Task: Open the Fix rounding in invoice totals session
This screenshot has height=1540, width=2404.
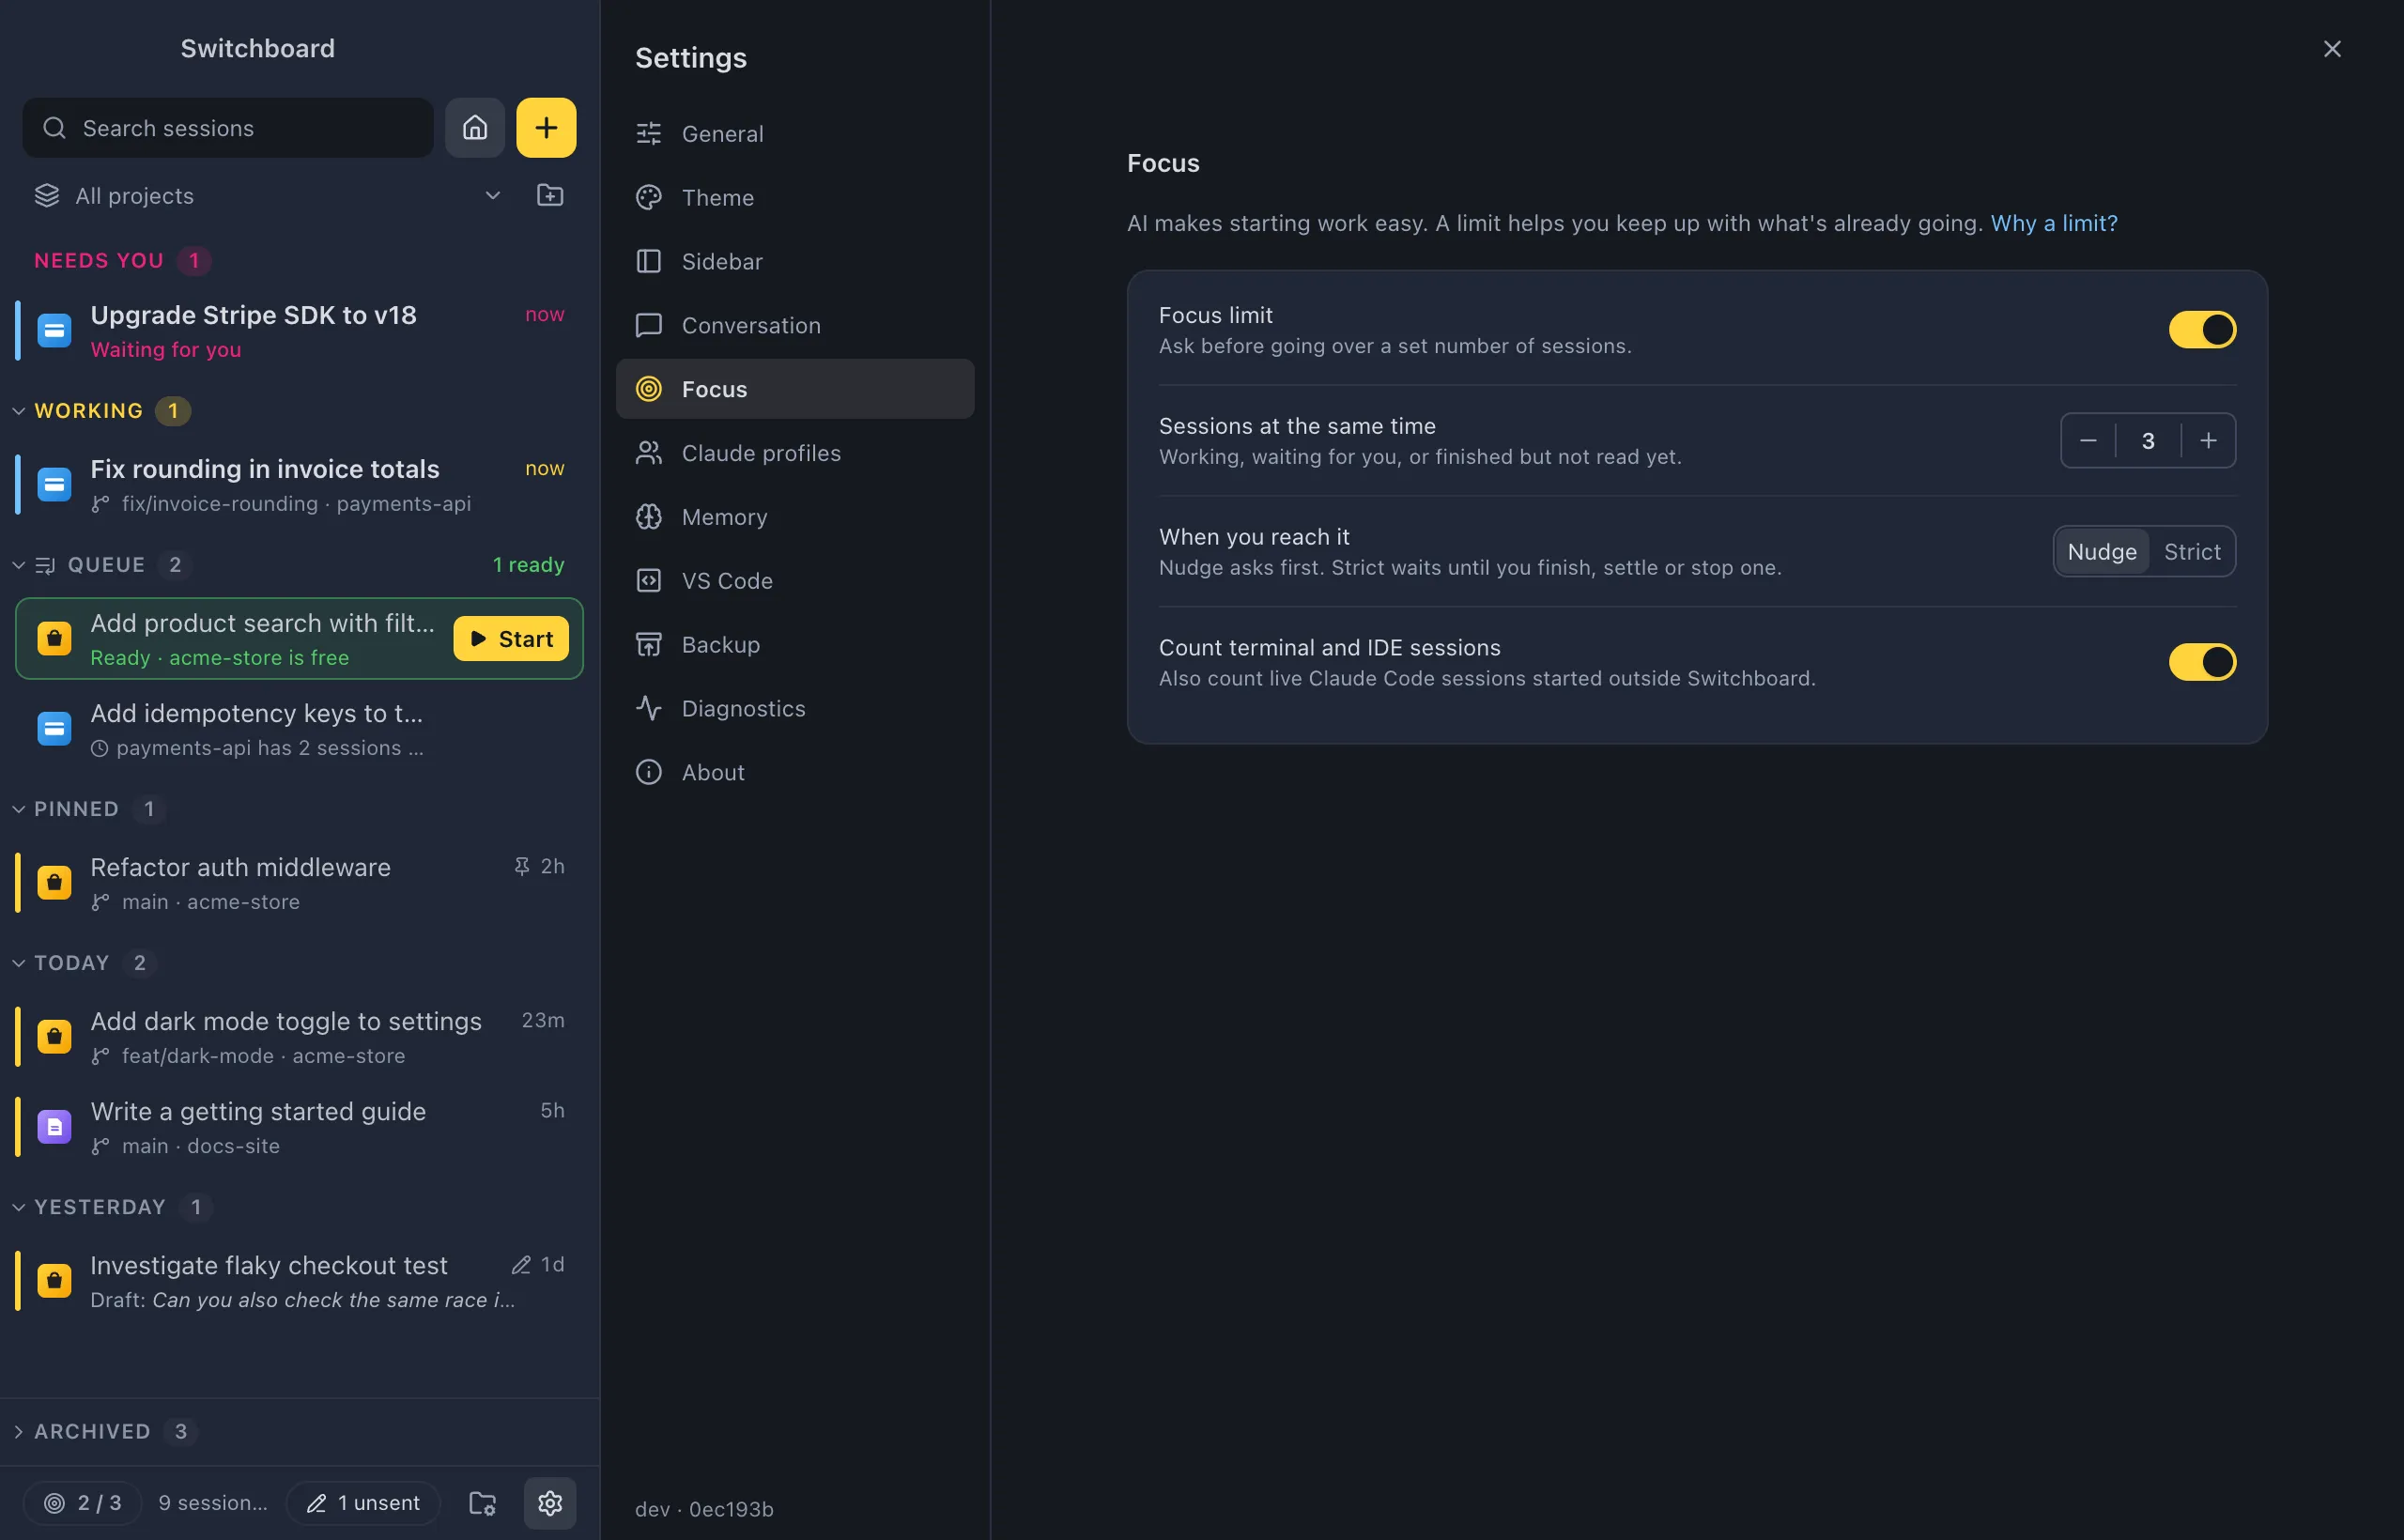Action: pos(299,484)
